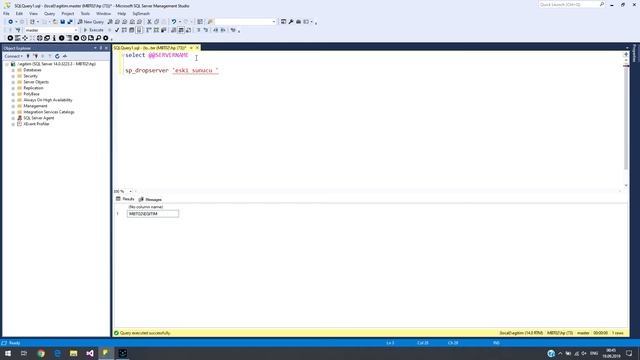Open the available databases dropdown showing master
Screen dimensions: 640x360
tap(51, 30)
